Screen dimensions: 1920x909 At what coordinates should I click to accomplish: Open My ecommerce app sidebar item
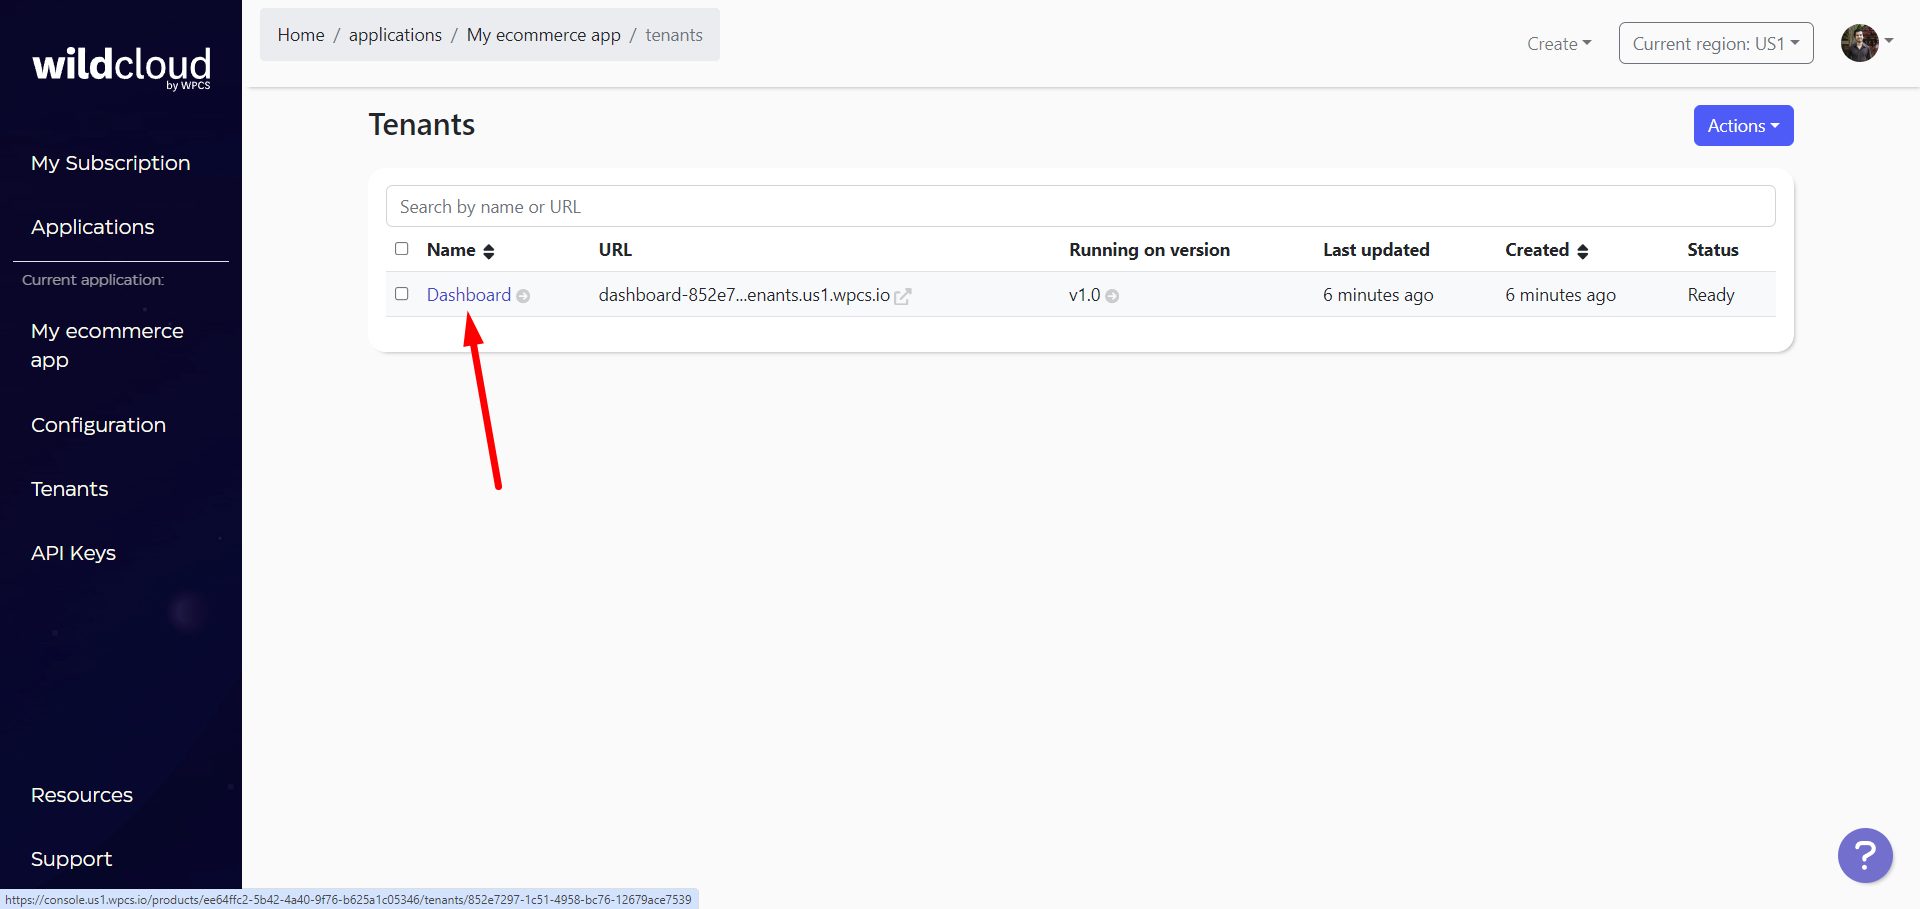click(107, 345)
